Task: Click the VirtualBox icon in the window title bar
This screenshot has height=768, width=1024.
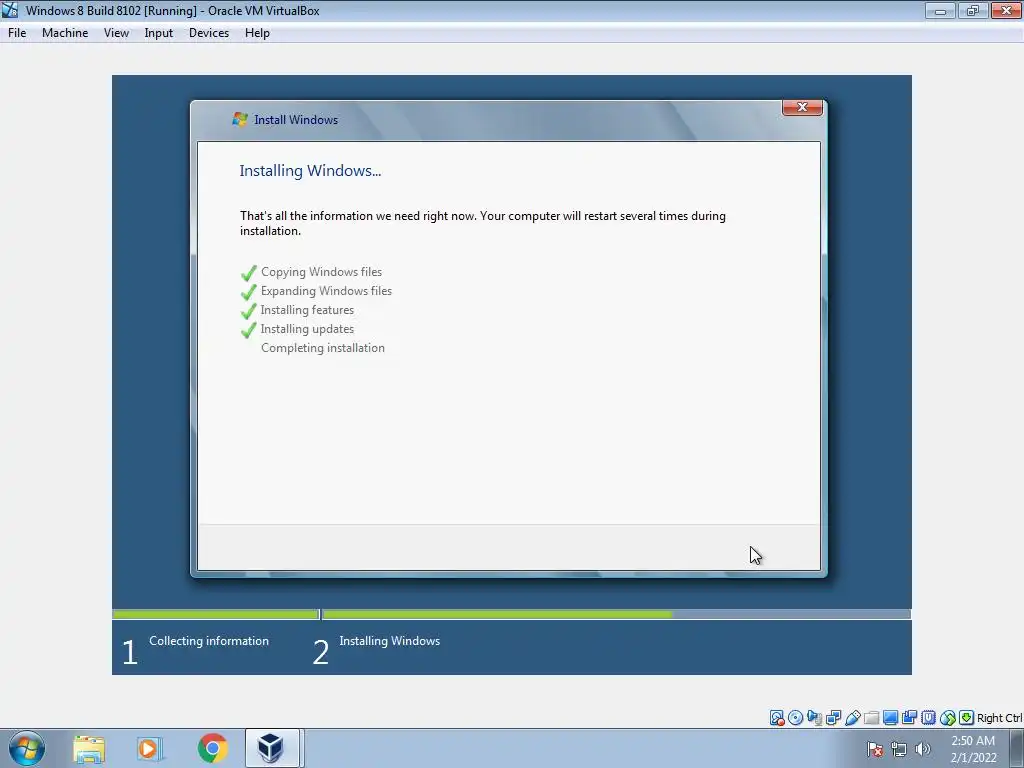Action: (10, 10)
